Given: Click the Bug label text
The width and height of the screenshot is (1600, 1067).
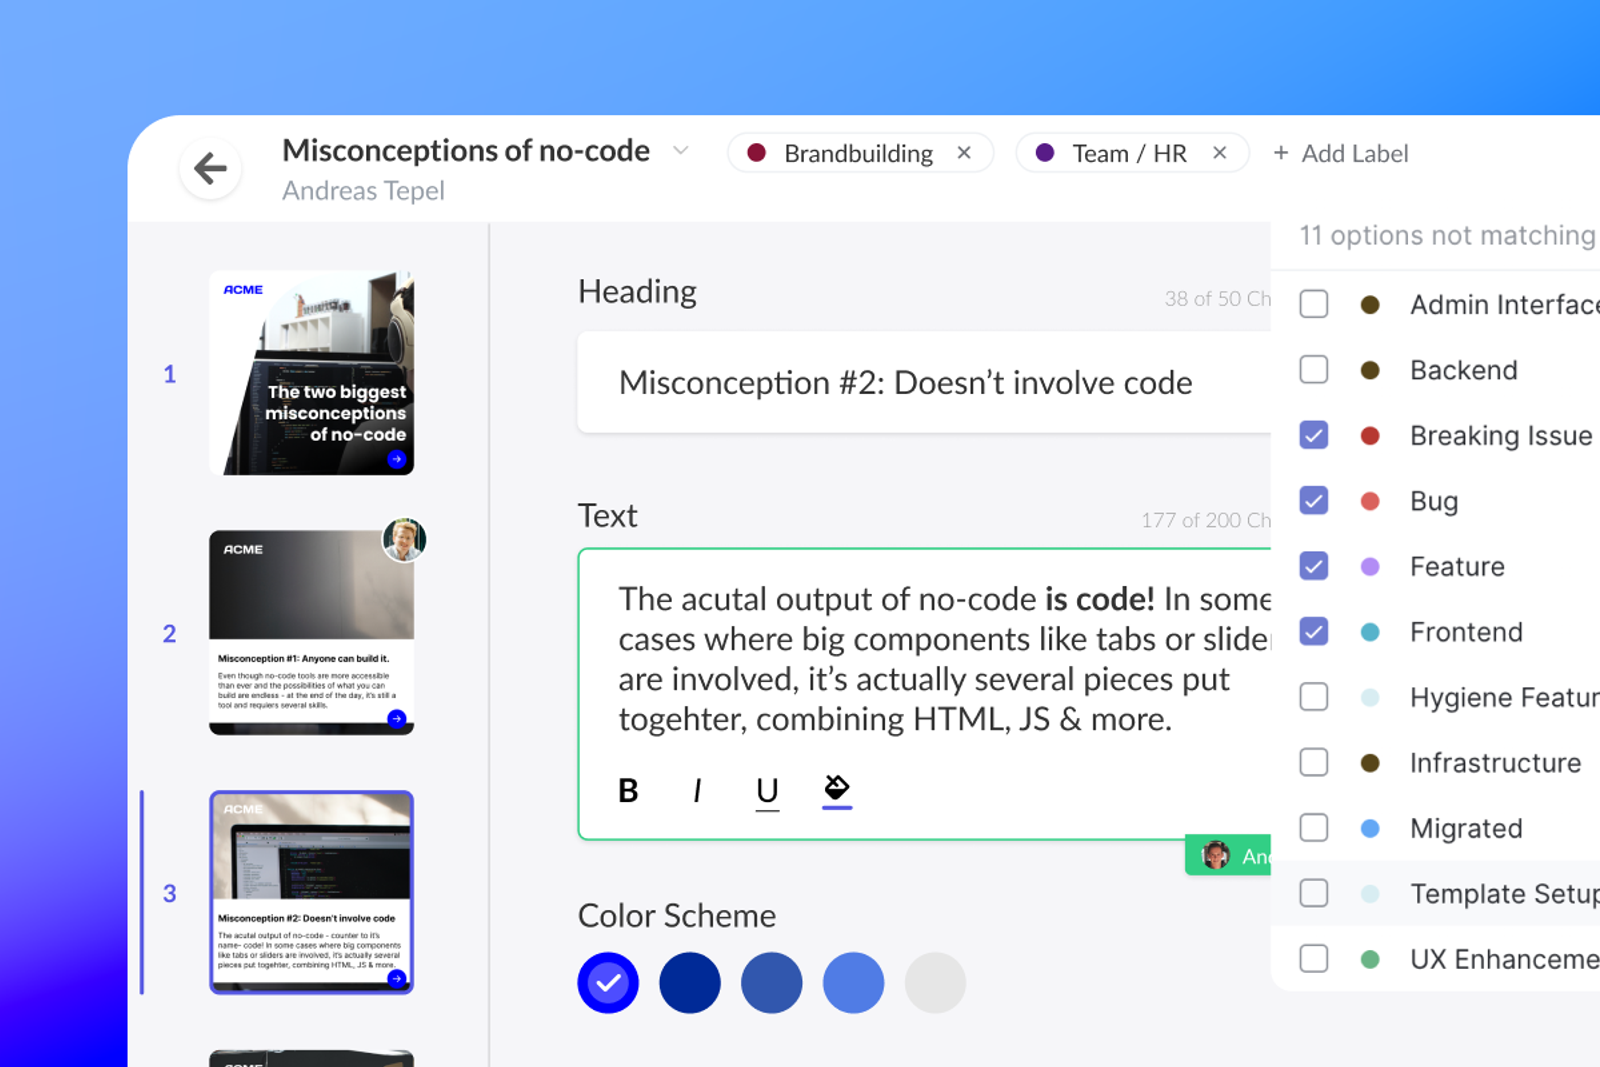Looking at the screenshot, I should (1434, 502).
